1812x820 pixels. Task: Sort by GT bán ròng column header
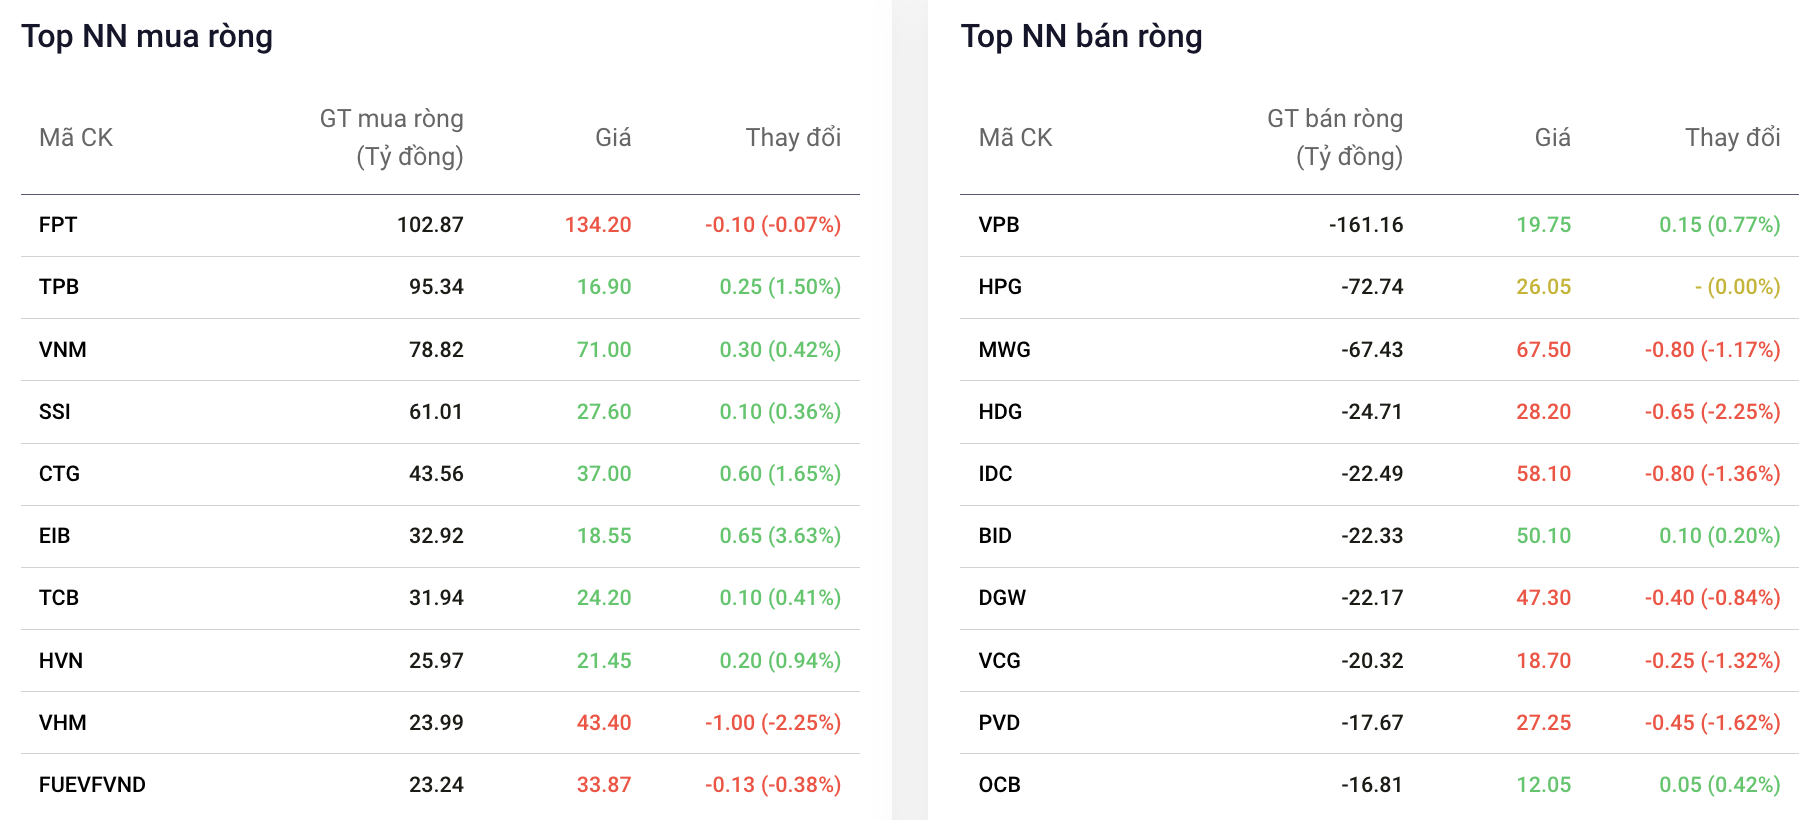tap(1335, 138)
